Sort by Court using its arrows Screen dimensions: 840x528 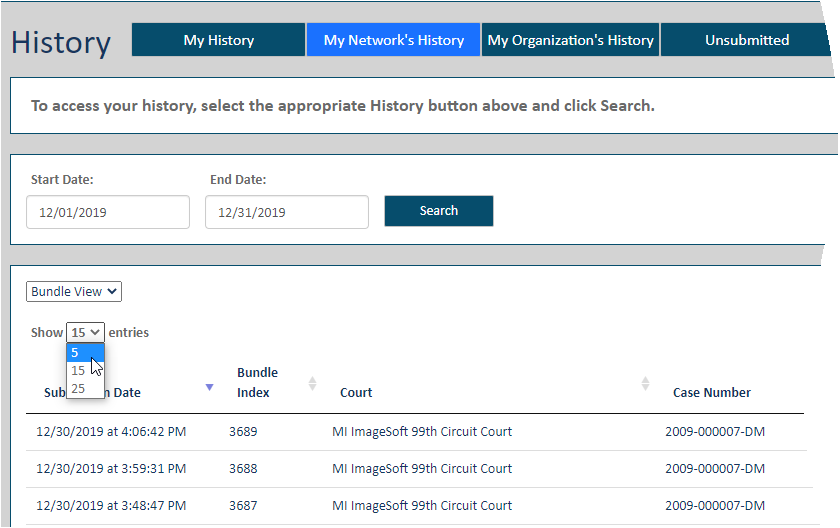[x=646, y=383]
